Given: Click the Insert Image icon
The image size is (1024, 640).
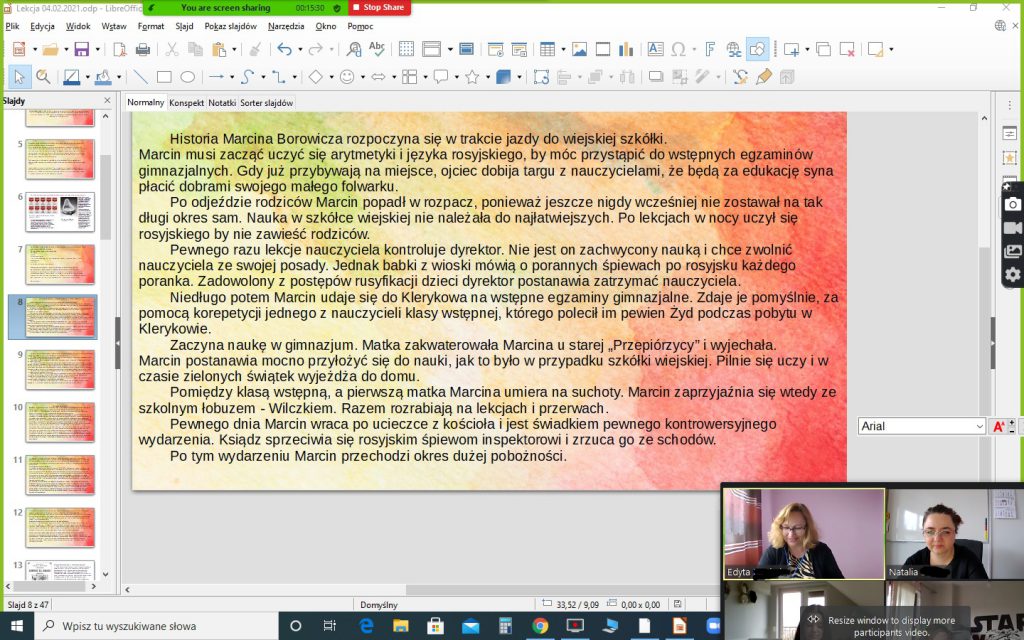Looking at the screenshot, I should tap(579, 49).
